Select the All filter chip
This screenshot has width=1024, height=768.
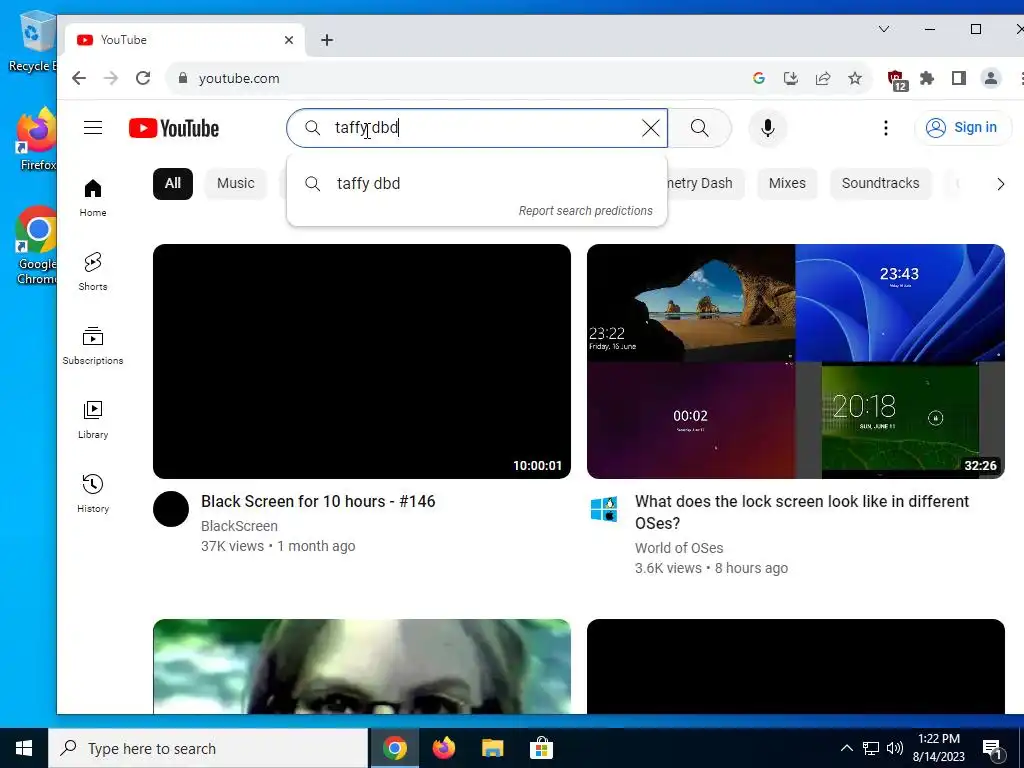[x=173, y=184]
